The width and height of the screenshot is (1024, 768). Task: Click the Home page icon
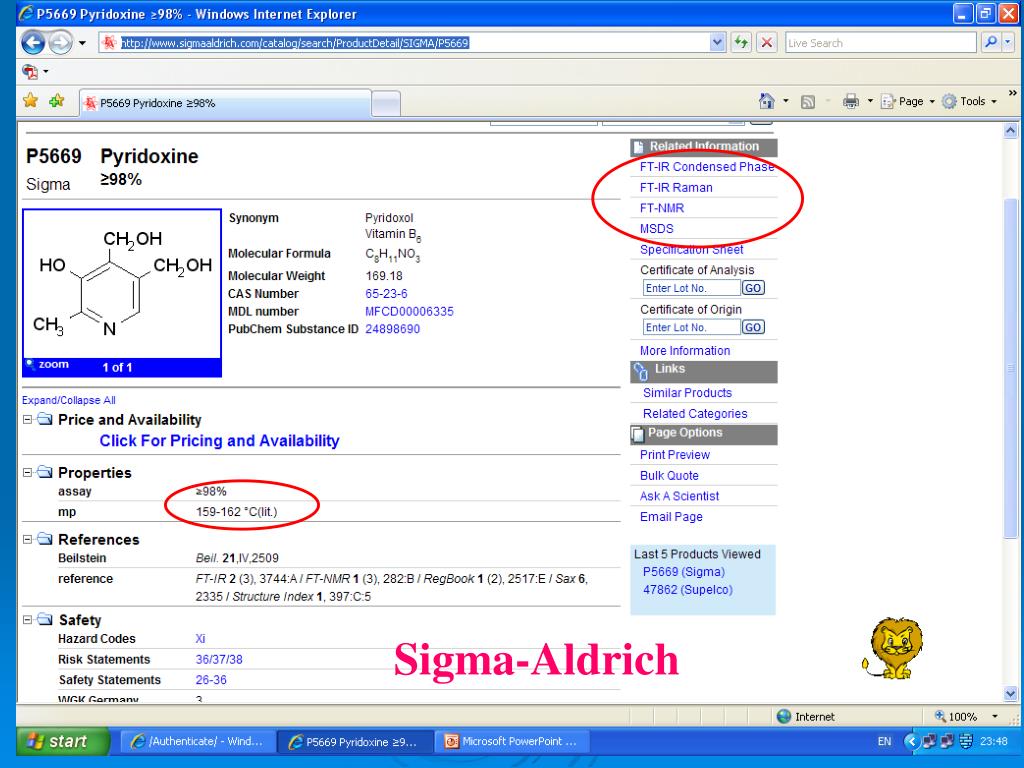pos(767,101)
